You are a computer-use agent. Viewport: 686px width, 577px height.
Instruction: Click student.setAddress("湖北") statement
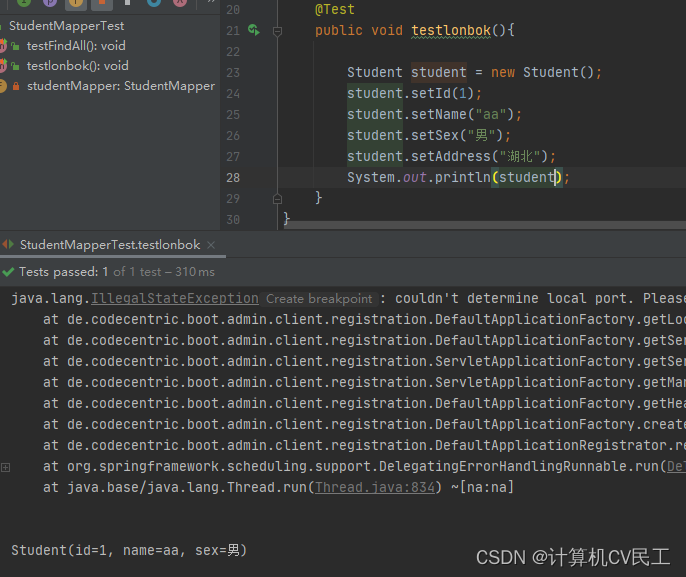coord(451,156)
